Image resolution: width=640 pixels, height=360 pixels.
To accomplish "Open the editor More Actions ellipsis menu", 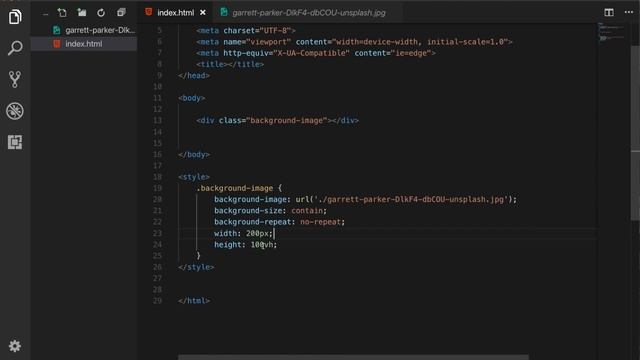I will (x=629, y=12).
